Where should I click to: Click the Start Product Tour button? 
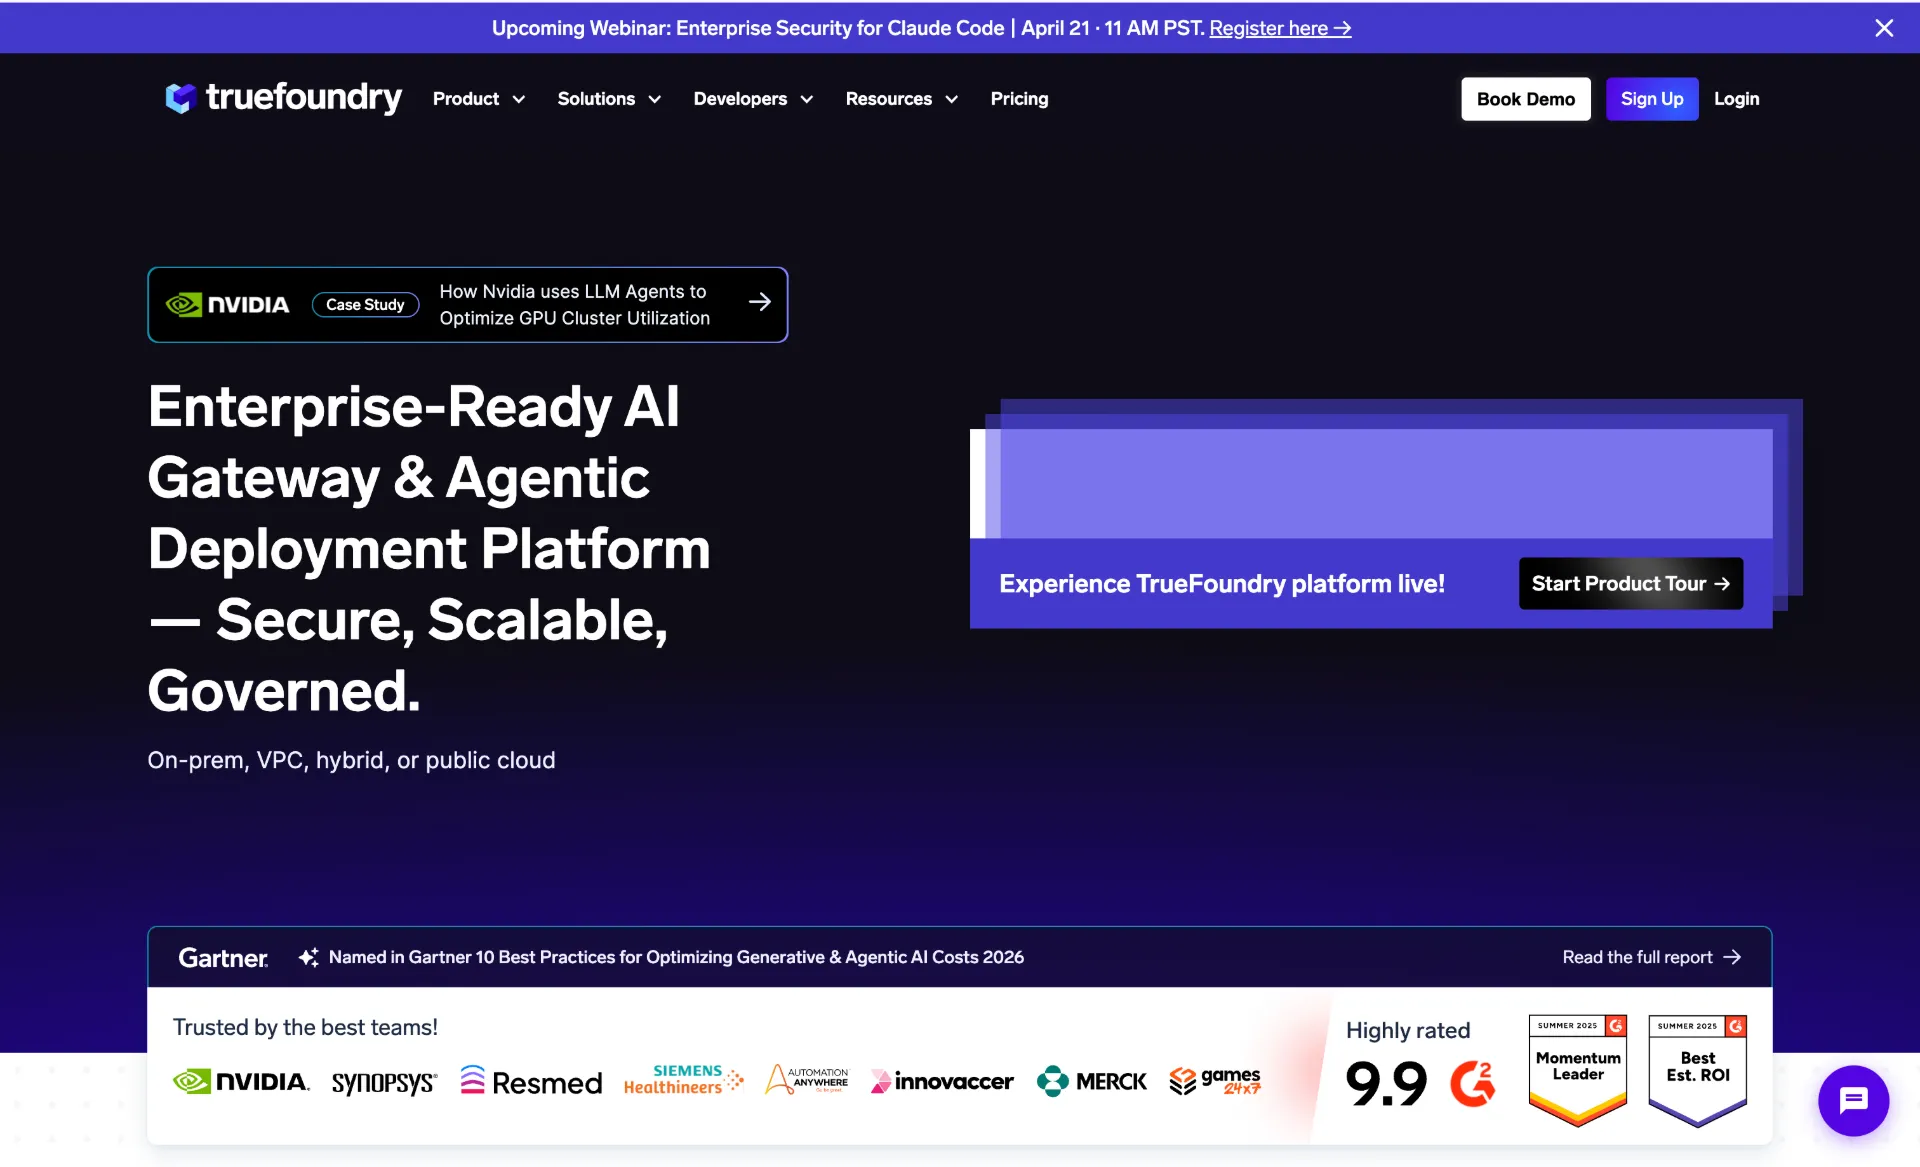pos(1629,583)
